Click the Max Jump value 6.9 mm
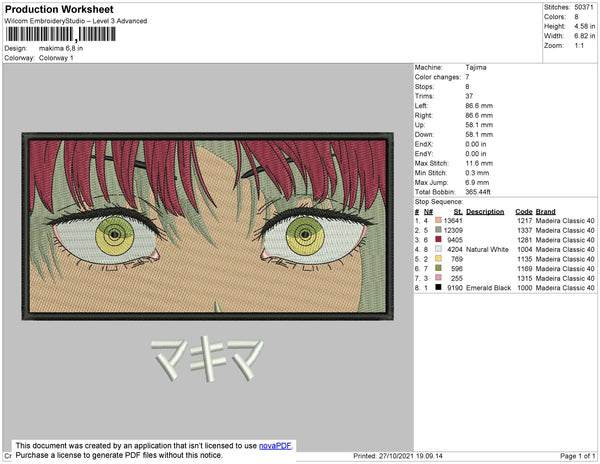 click(x=477, y=182)
